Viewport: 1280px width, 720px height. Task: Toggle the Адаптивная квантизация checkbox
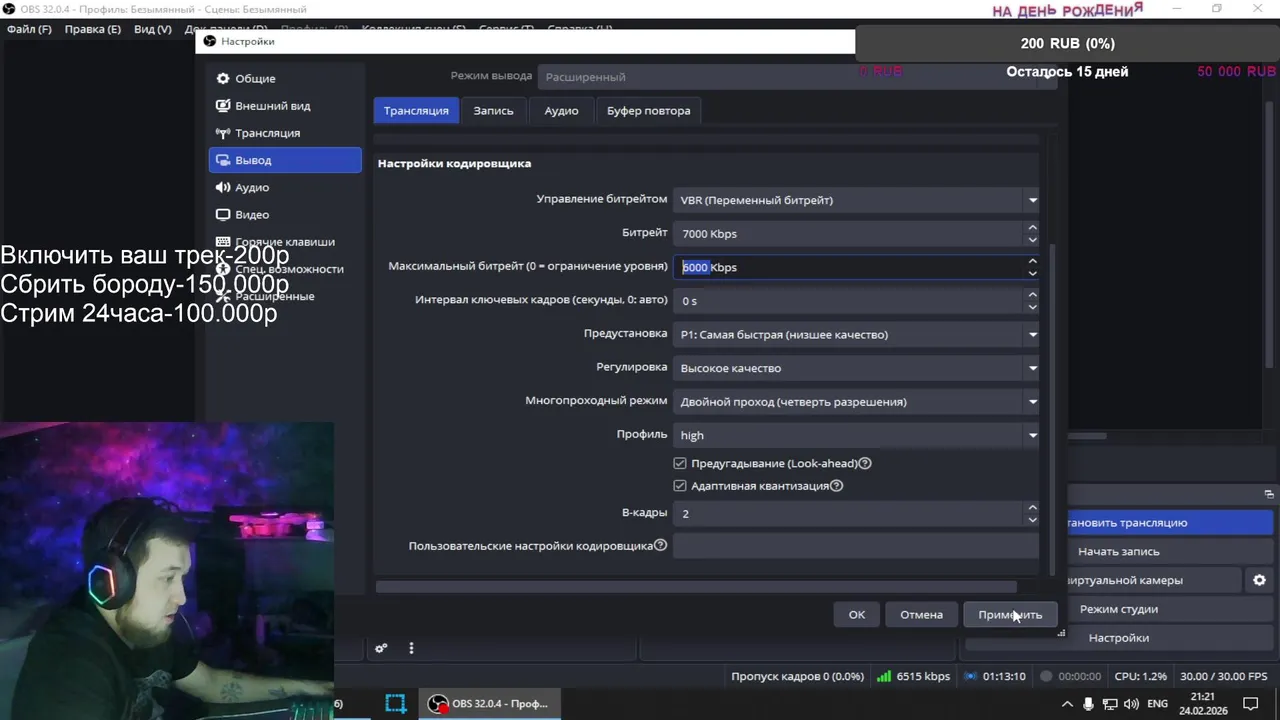[x=680, y=486]
